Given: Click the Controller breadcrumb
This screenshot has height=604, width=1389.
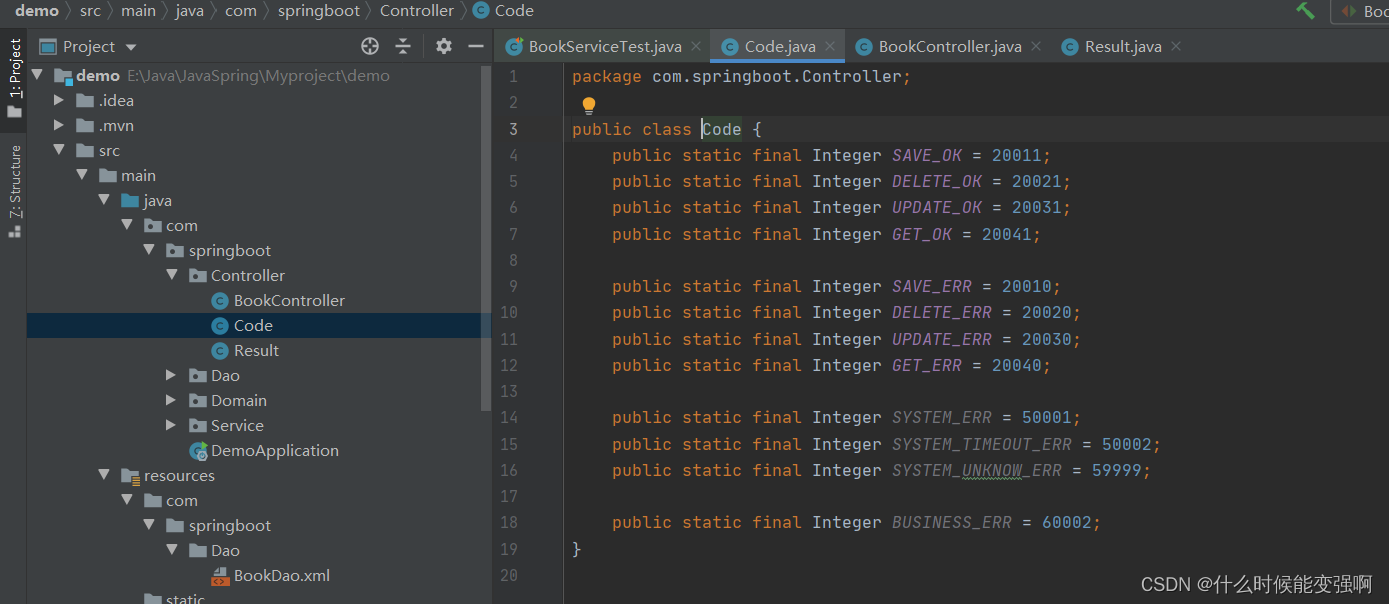Looking at the screenshot, I should [x=417, y=10].
